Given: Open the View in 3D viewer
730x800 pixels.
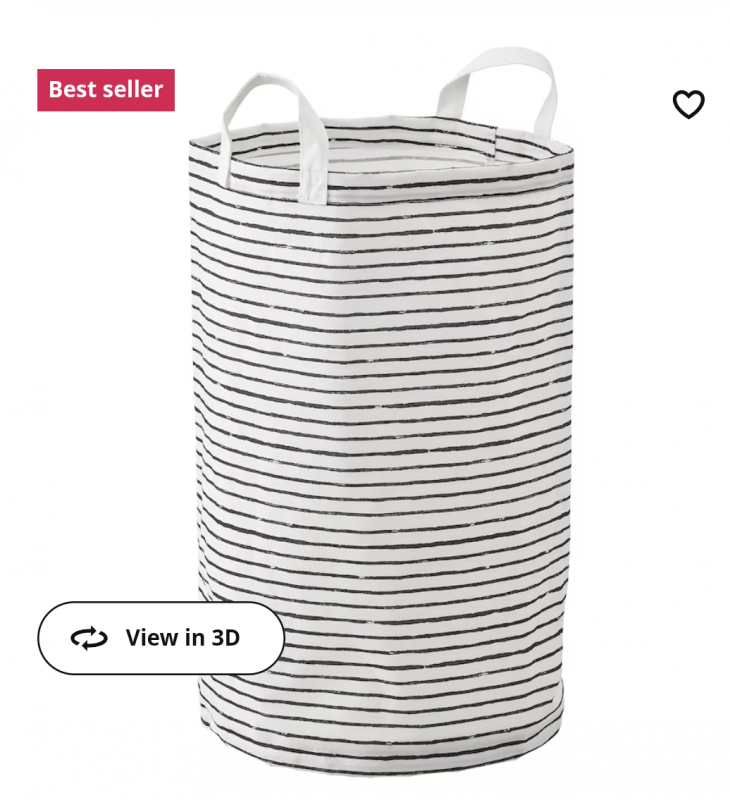Looking at the screenshot, I should point(161,638).
